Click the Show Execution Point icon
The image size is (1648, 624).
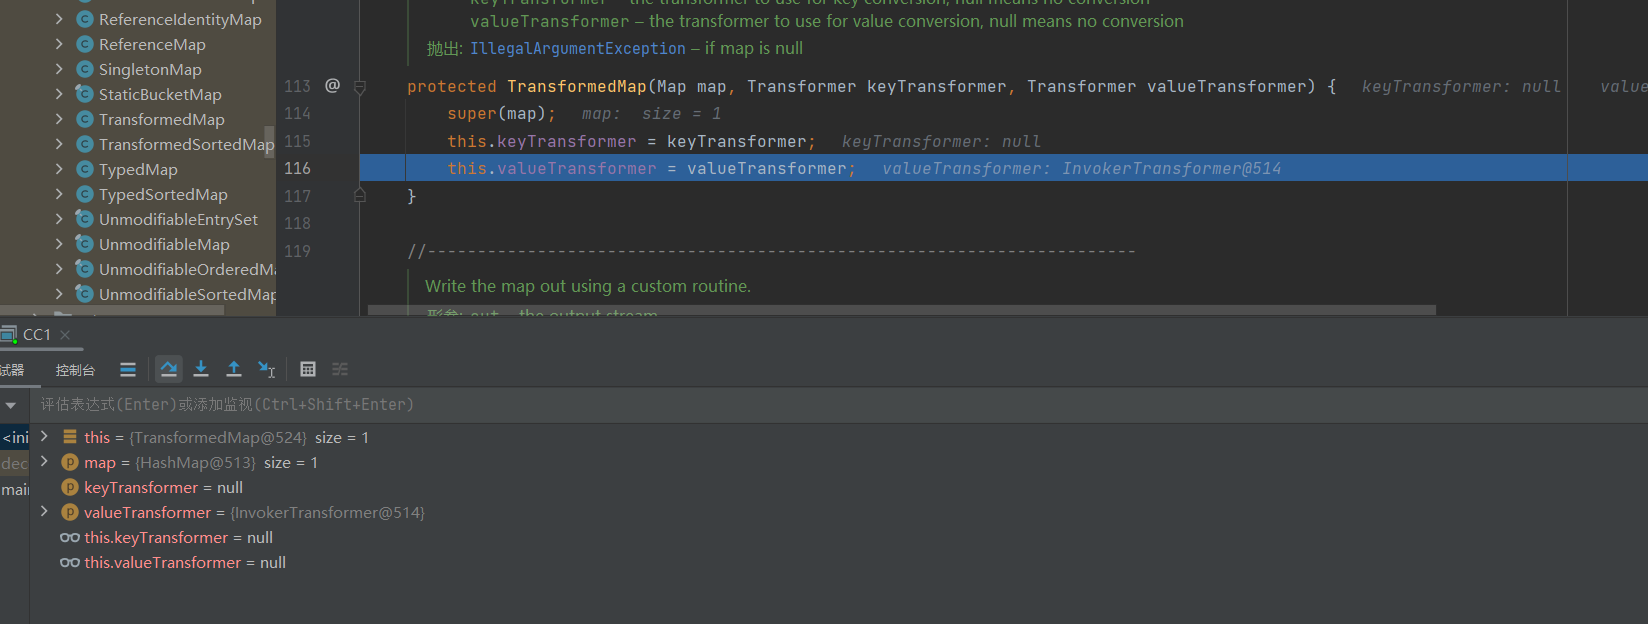128,369
